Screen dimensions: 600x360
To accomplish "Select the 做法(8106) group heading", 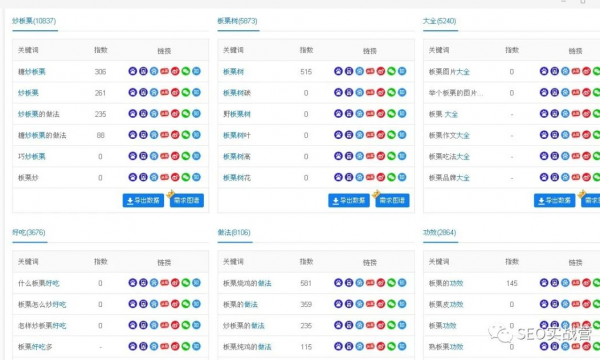I will [x=234, y=233].
